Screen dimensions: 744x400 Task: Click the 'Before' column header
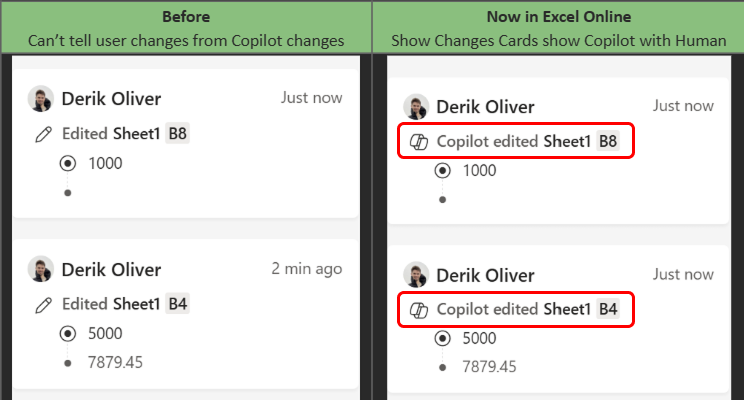186,17
